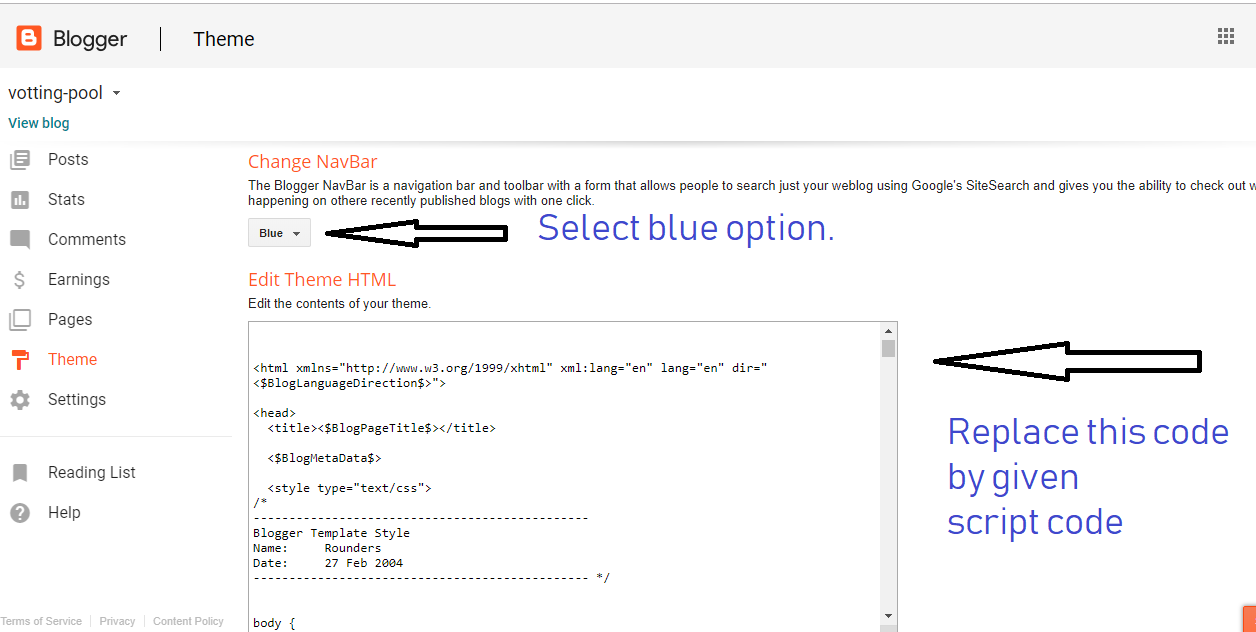This screenshot has height=632, width=1256.
Task: Open the Google apps grid icon
Action: point(1226,37)
